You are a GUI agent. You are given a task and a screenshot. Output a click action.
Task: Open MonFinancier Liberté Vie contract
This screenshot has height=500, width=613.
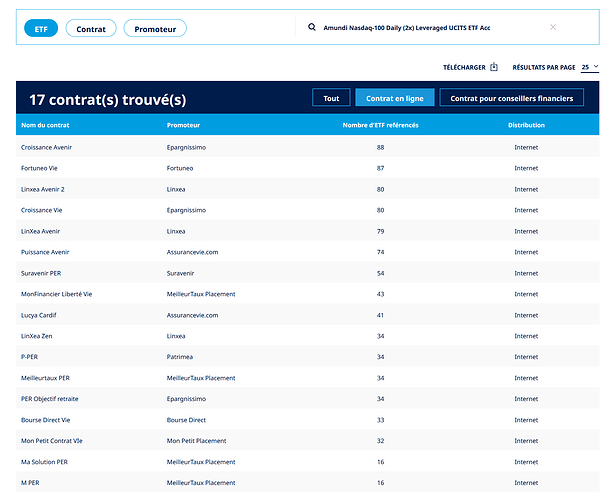click(x=57, y=294)
